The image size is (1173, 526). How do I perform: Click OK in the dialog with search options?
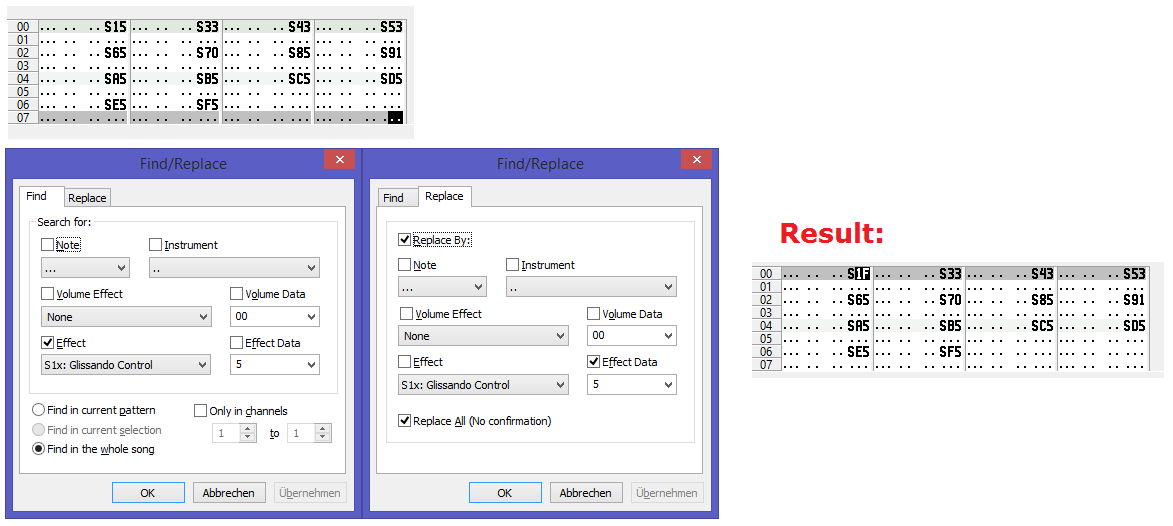(148, 493)
